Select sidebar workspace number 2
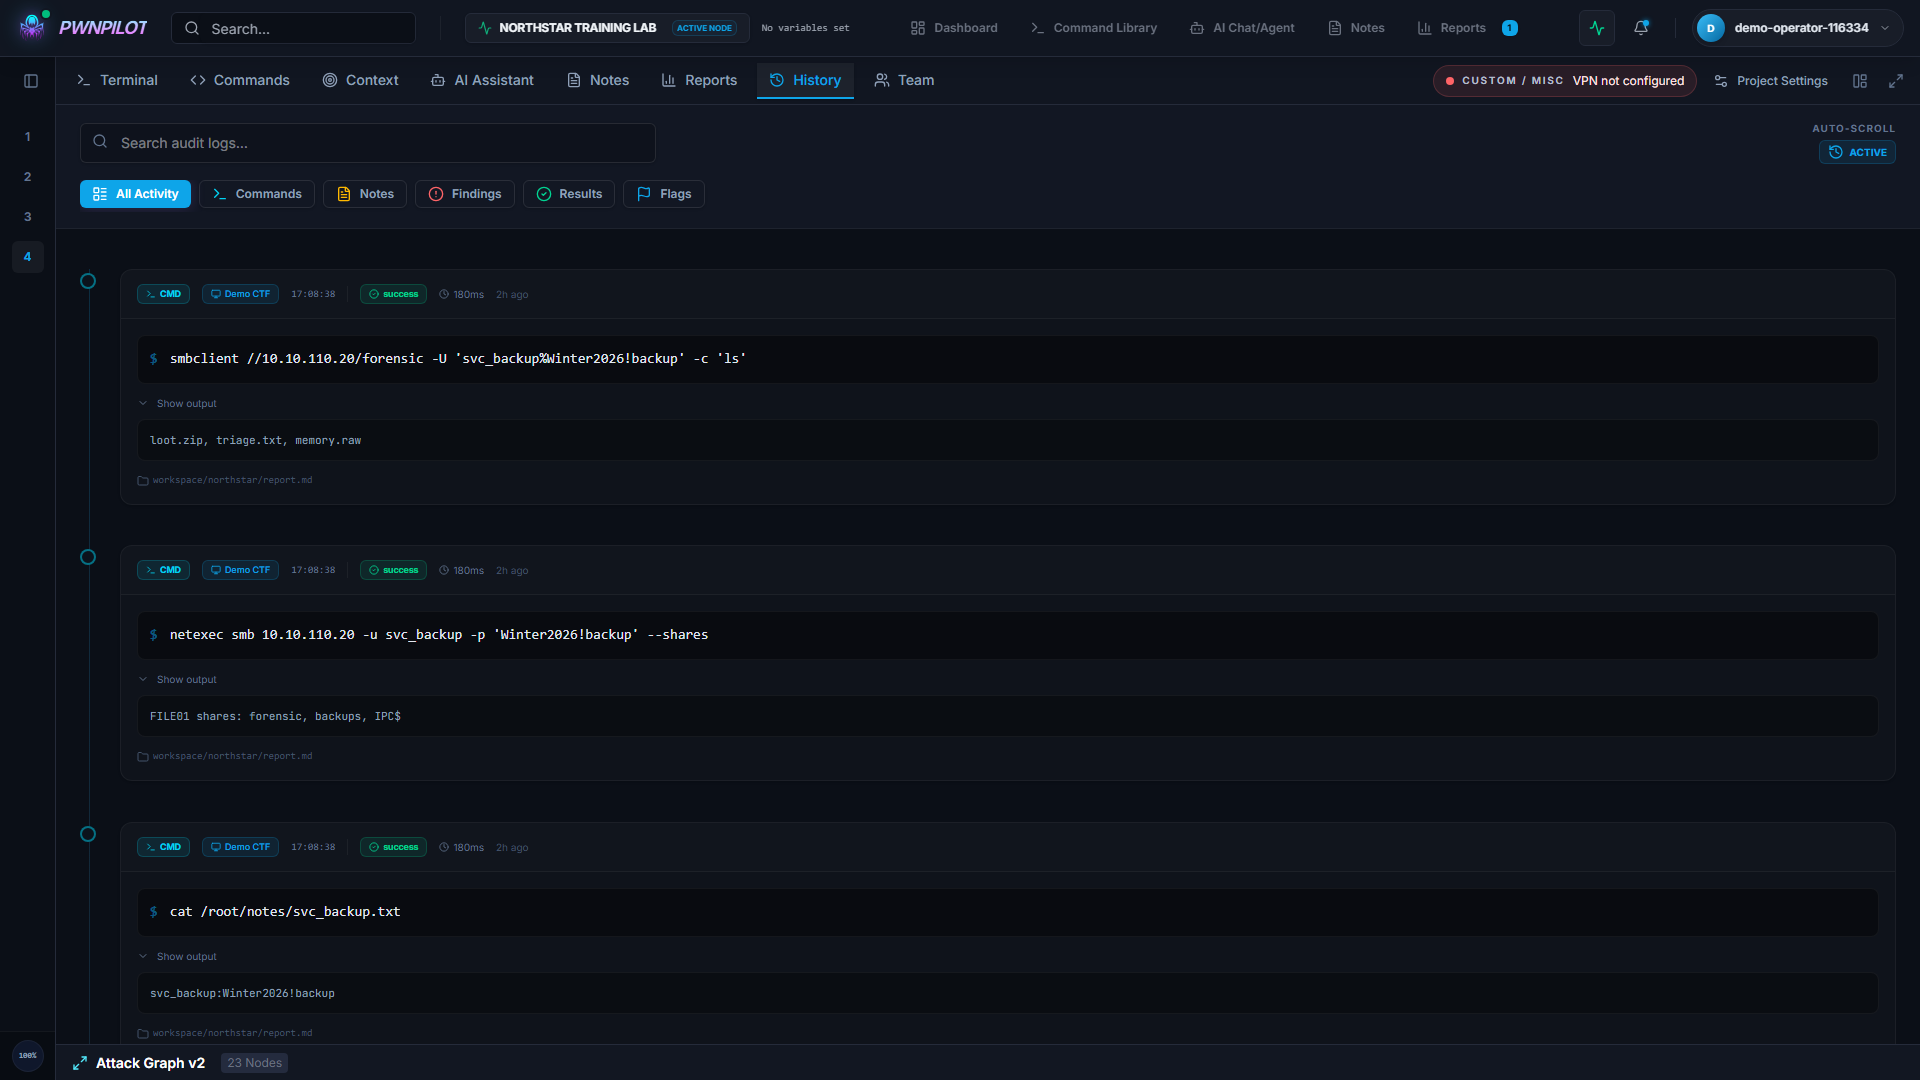This screenshot has width=1920, height=1080. 28,177
